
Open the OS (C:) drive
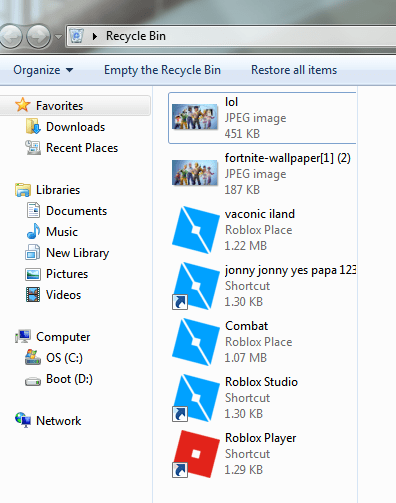click(64, 358)
